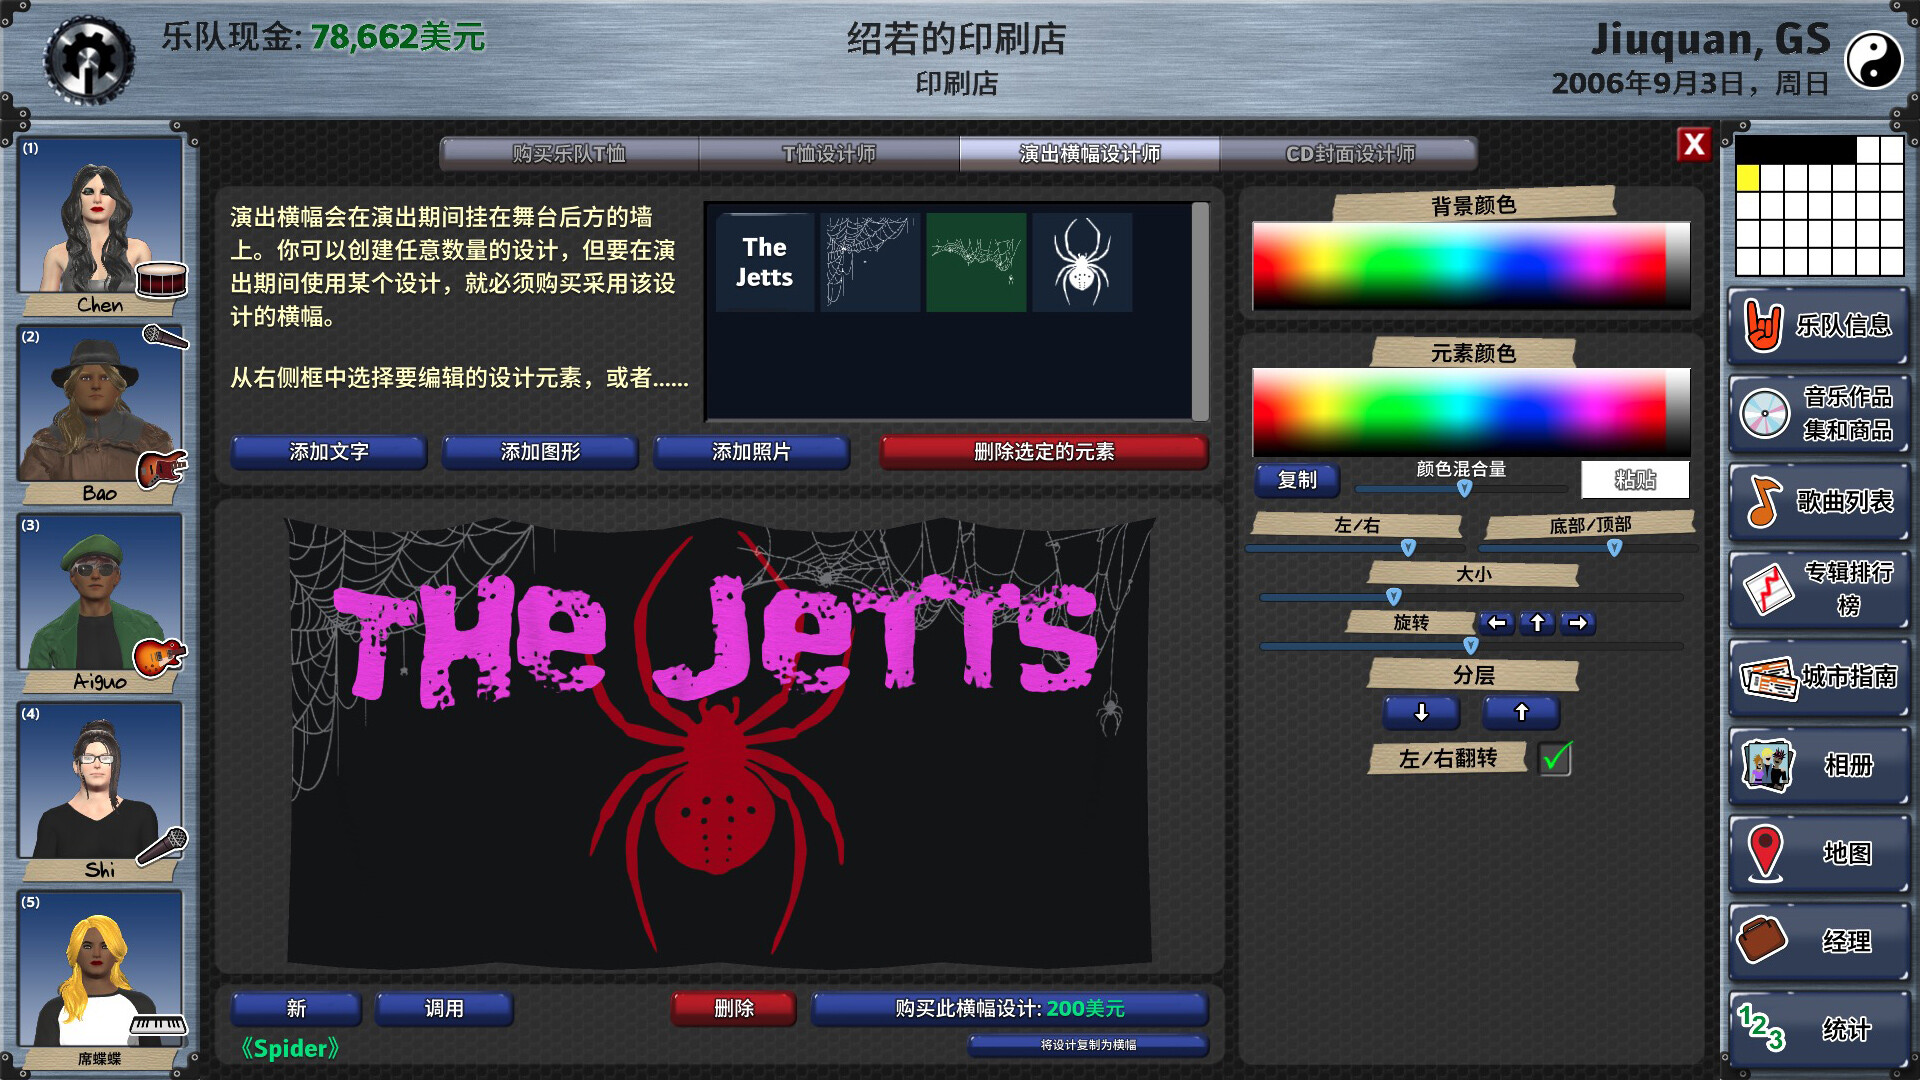Open 专辑排行榜 album charts
The image size is (1920, 1080).
pyautogui.click(x=1819, y=589)
